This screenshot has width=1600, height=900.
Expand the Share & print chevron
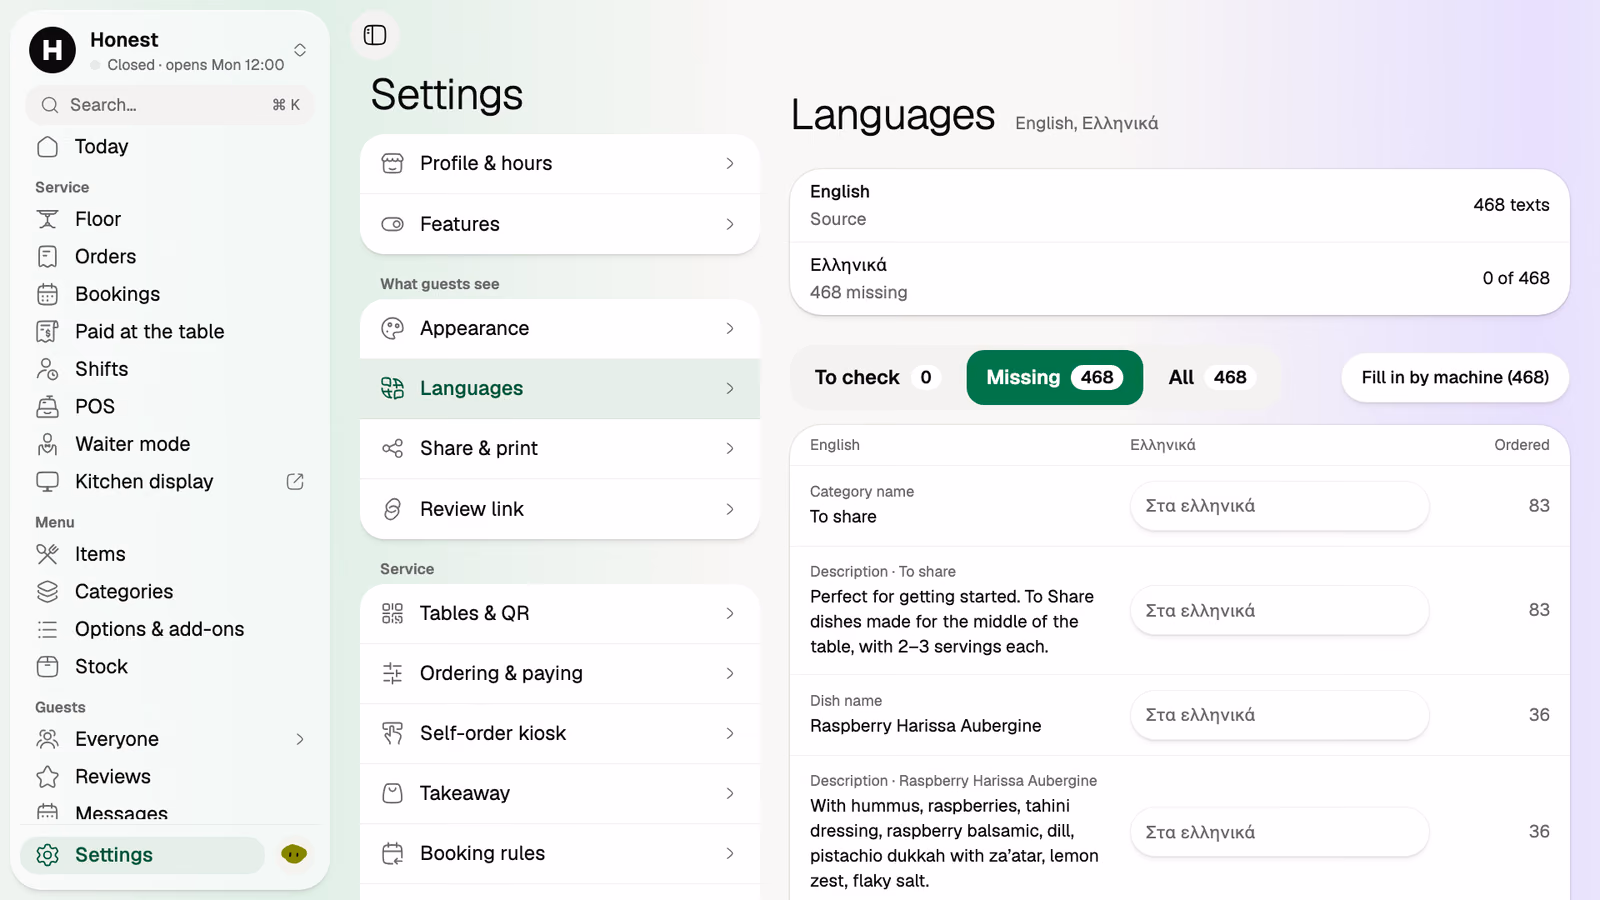coord(730,448)
